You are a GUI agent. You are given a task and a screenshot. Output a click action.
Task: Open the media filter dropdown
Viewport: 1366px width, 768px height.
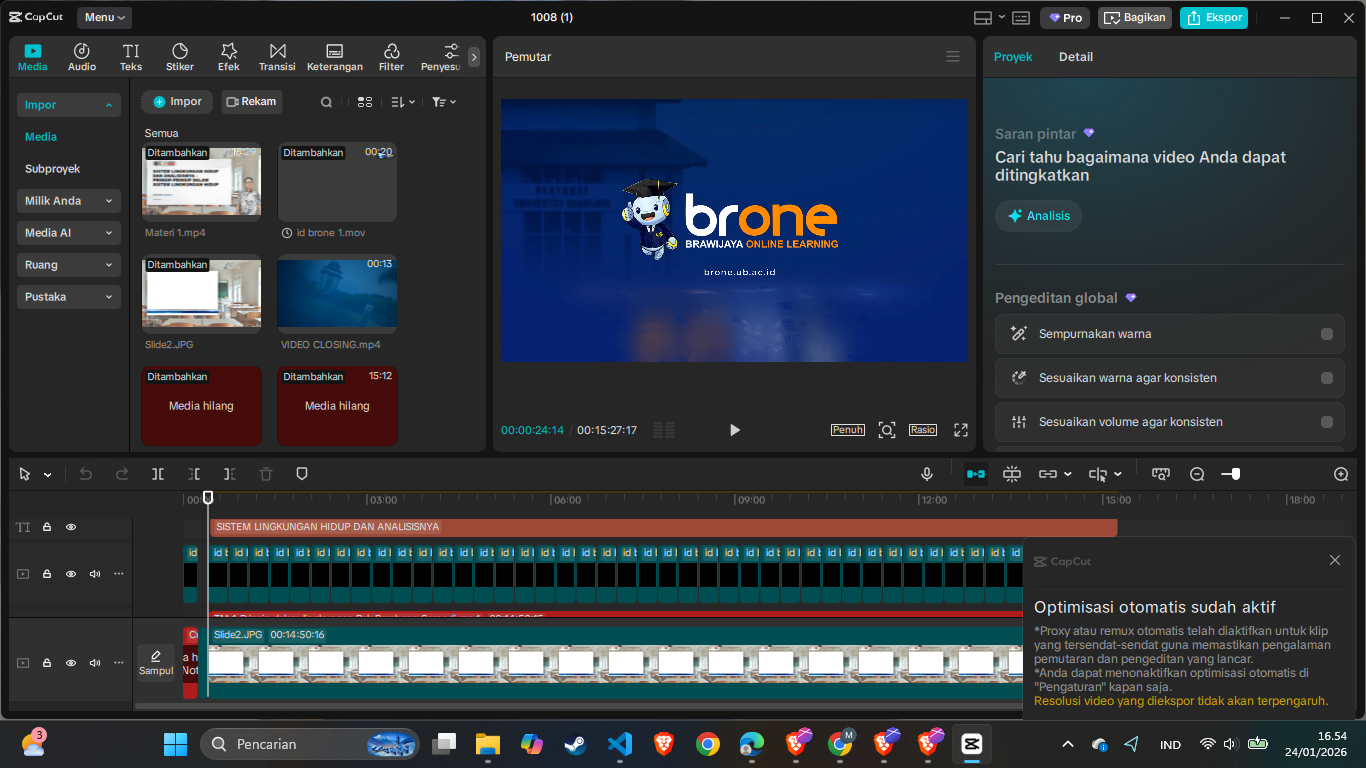point(444,102)
